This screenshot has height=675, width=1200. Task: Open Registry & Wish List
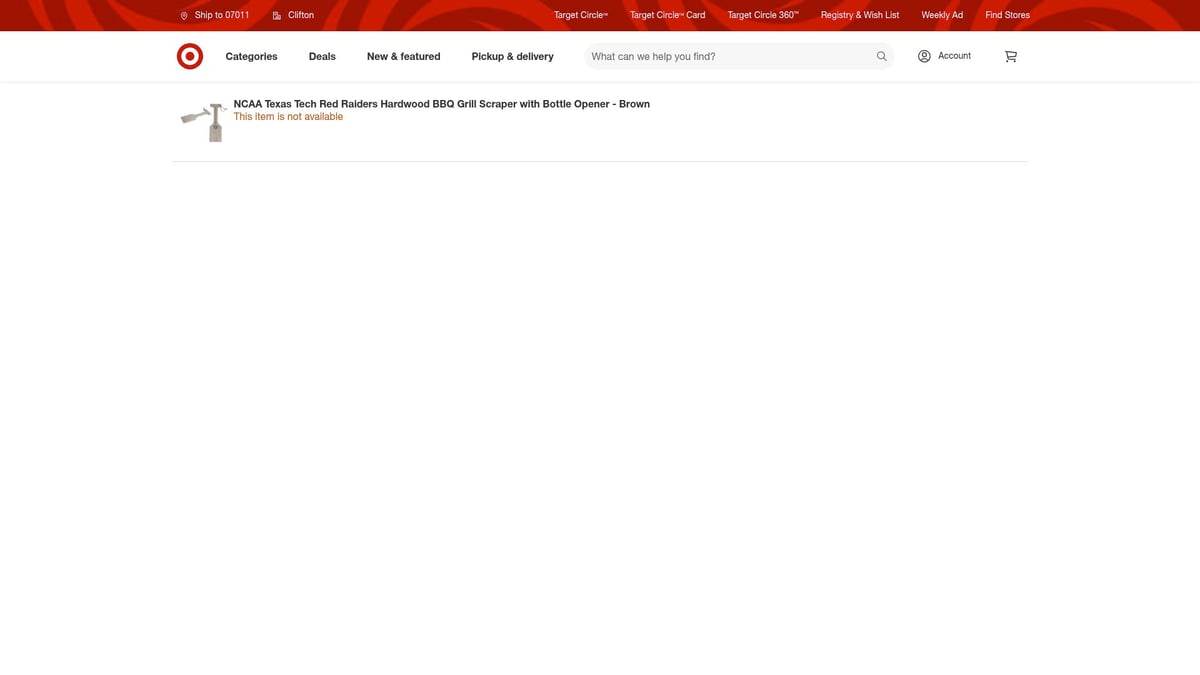click(859, 15)
